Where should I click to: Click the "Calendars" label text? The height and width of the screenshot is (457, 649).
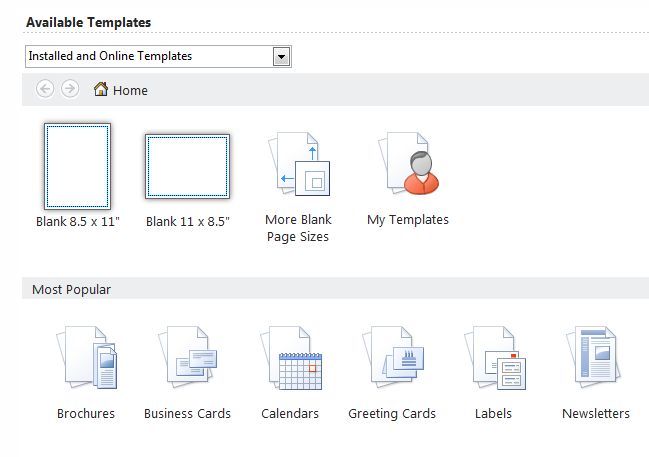(290, 413)
